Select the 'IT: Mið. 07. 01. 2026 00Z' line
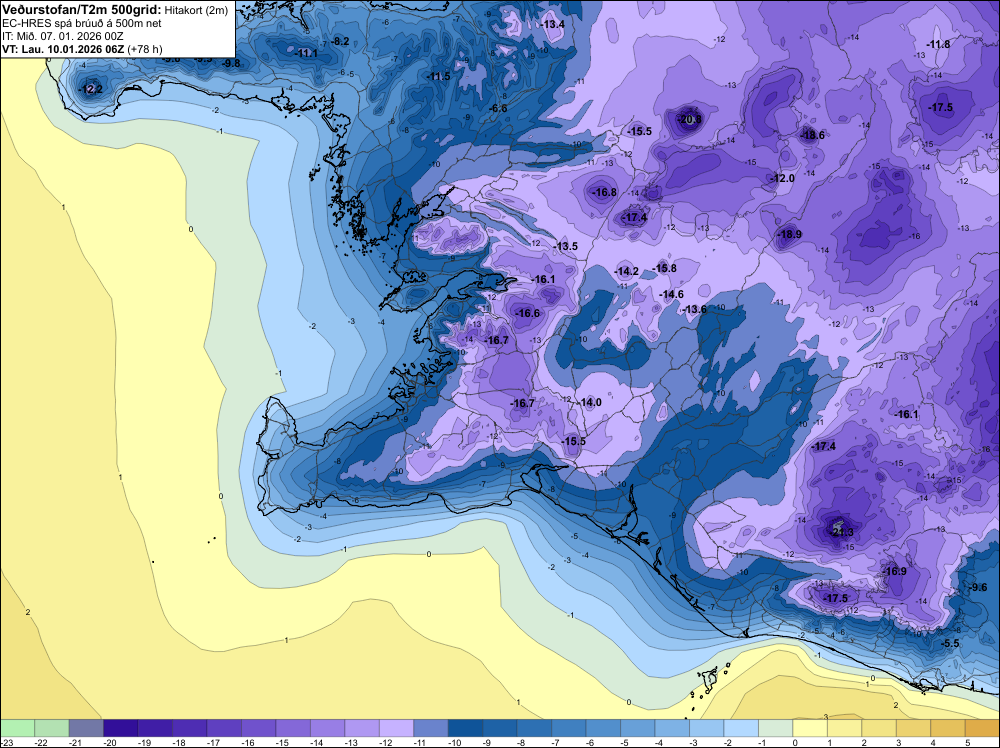Screen dimensions: 1000x748 pos(62,36)
